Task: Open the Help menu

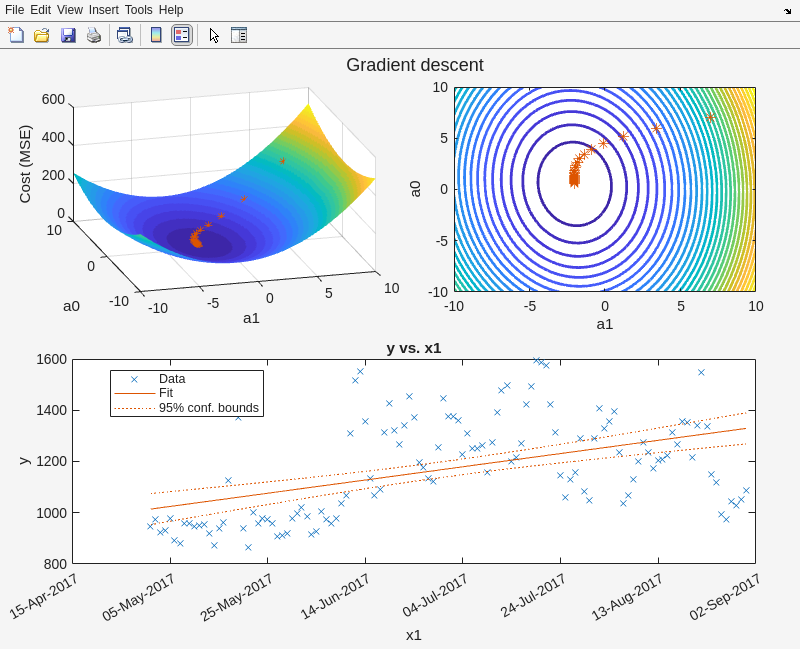Action: click(171, 9)
